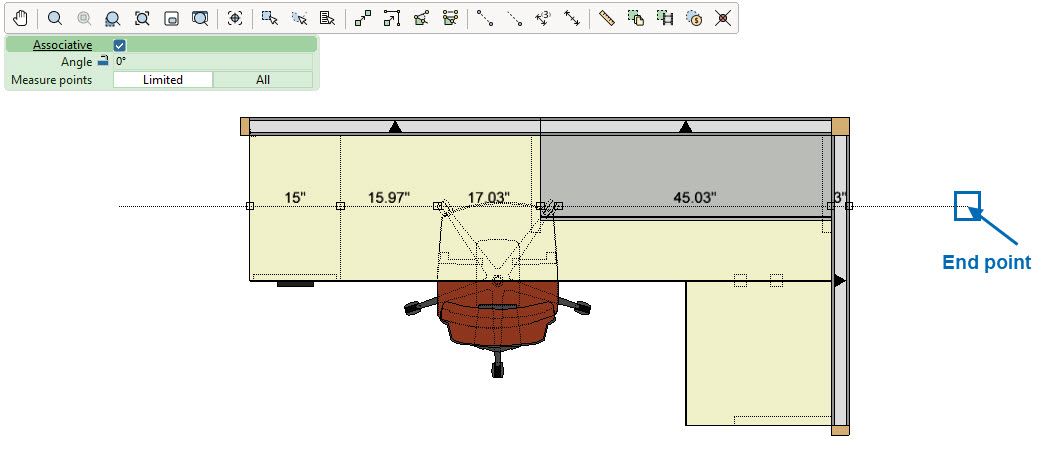Viewport: 1046px width, 466px height.
Task: Uncheck the Associative checkbox
Action: (119, 45)
